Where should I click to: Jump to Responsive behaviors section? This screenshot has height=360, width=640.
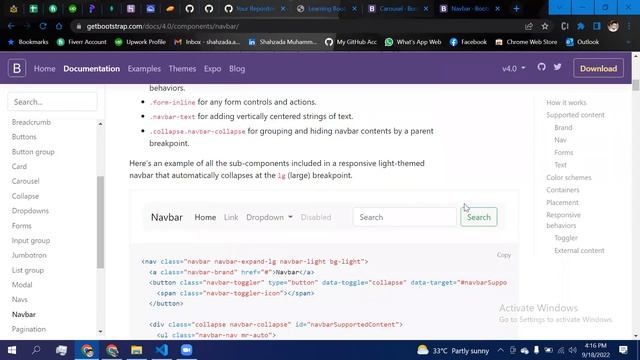coord(564,220)
